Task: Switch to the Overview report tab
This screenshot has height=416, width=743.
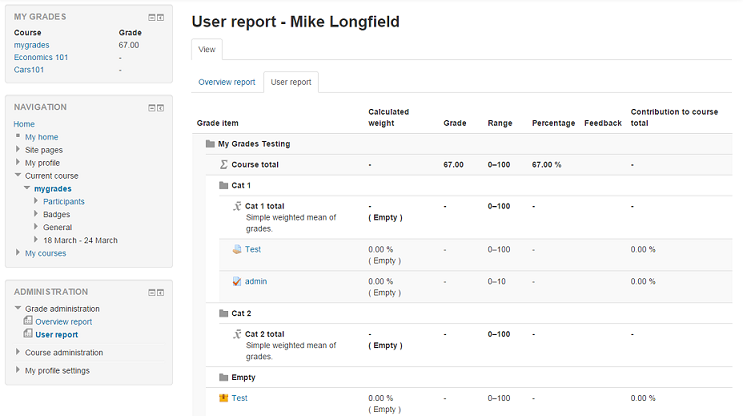Action: click(x=227, y=82)
